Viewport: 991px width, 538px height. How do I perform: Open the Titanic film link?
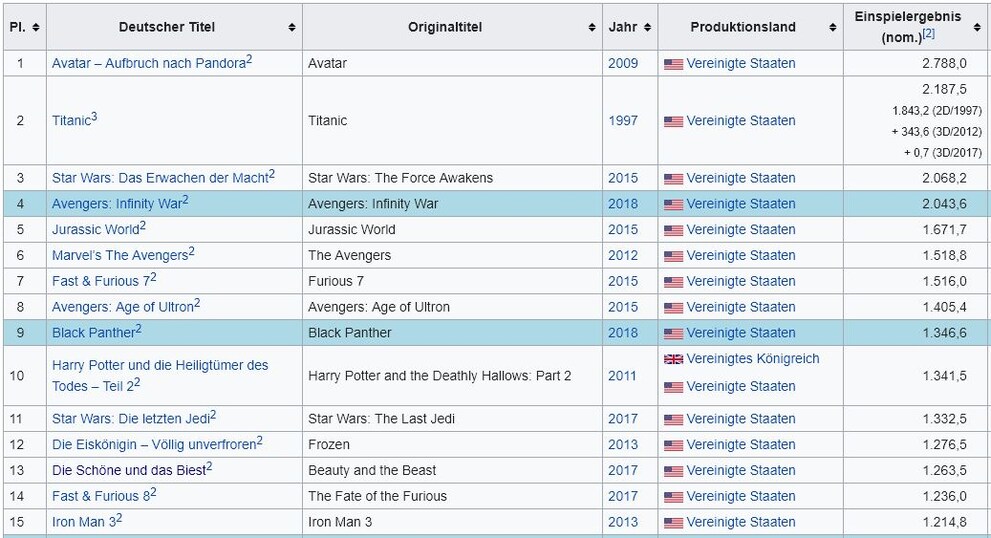click(x=71, y=121)
